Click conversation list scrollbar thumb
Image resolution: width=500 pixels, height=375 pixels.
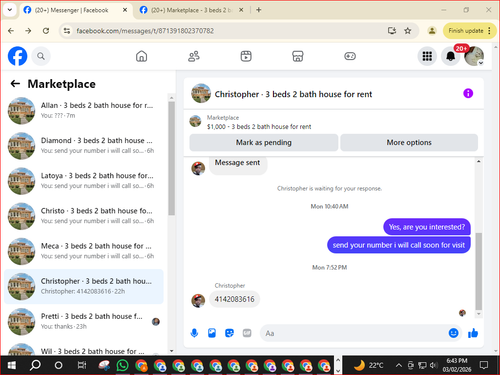coord(171,158)
